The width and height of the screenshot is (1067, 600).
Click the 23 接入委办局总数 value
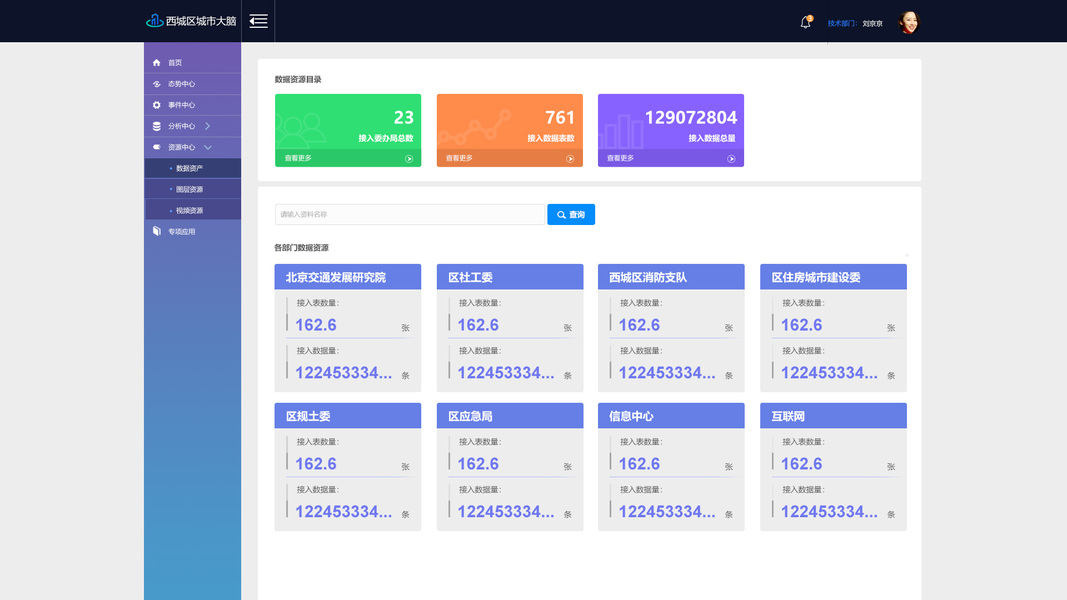[x=404, y=118]
